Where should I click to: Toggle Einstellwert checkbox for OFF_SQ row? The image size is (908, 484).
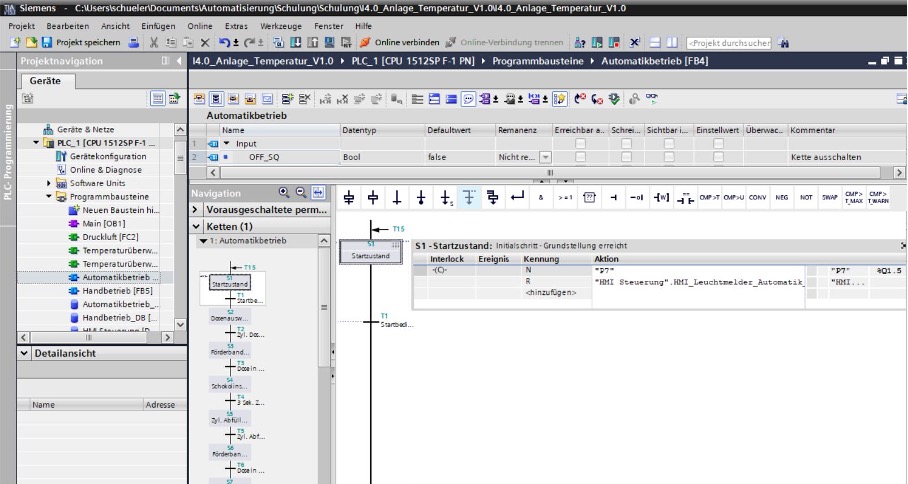click(718, 157)
